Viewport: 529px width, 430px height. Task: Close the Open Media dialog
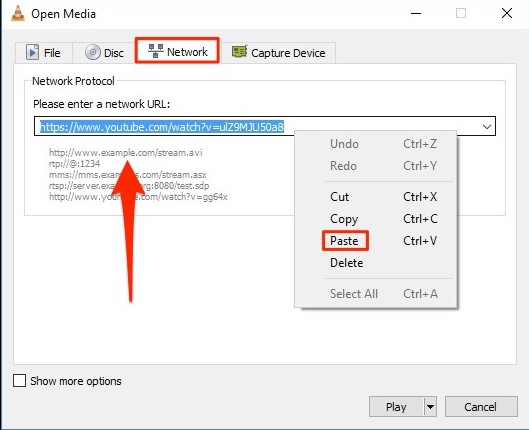point(507,13)
